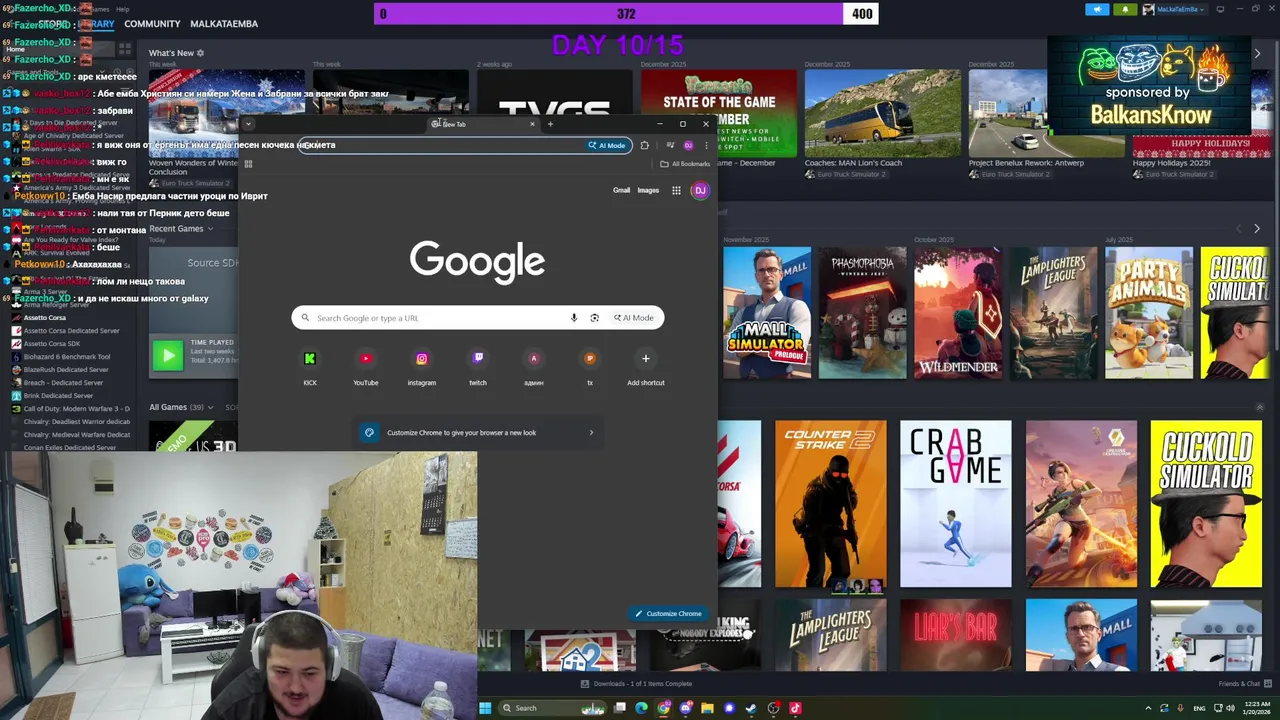This screenshot has width=1280, height=720.
Task: Open a new Chrome tab with plus
Action: (x=550, y=124)
